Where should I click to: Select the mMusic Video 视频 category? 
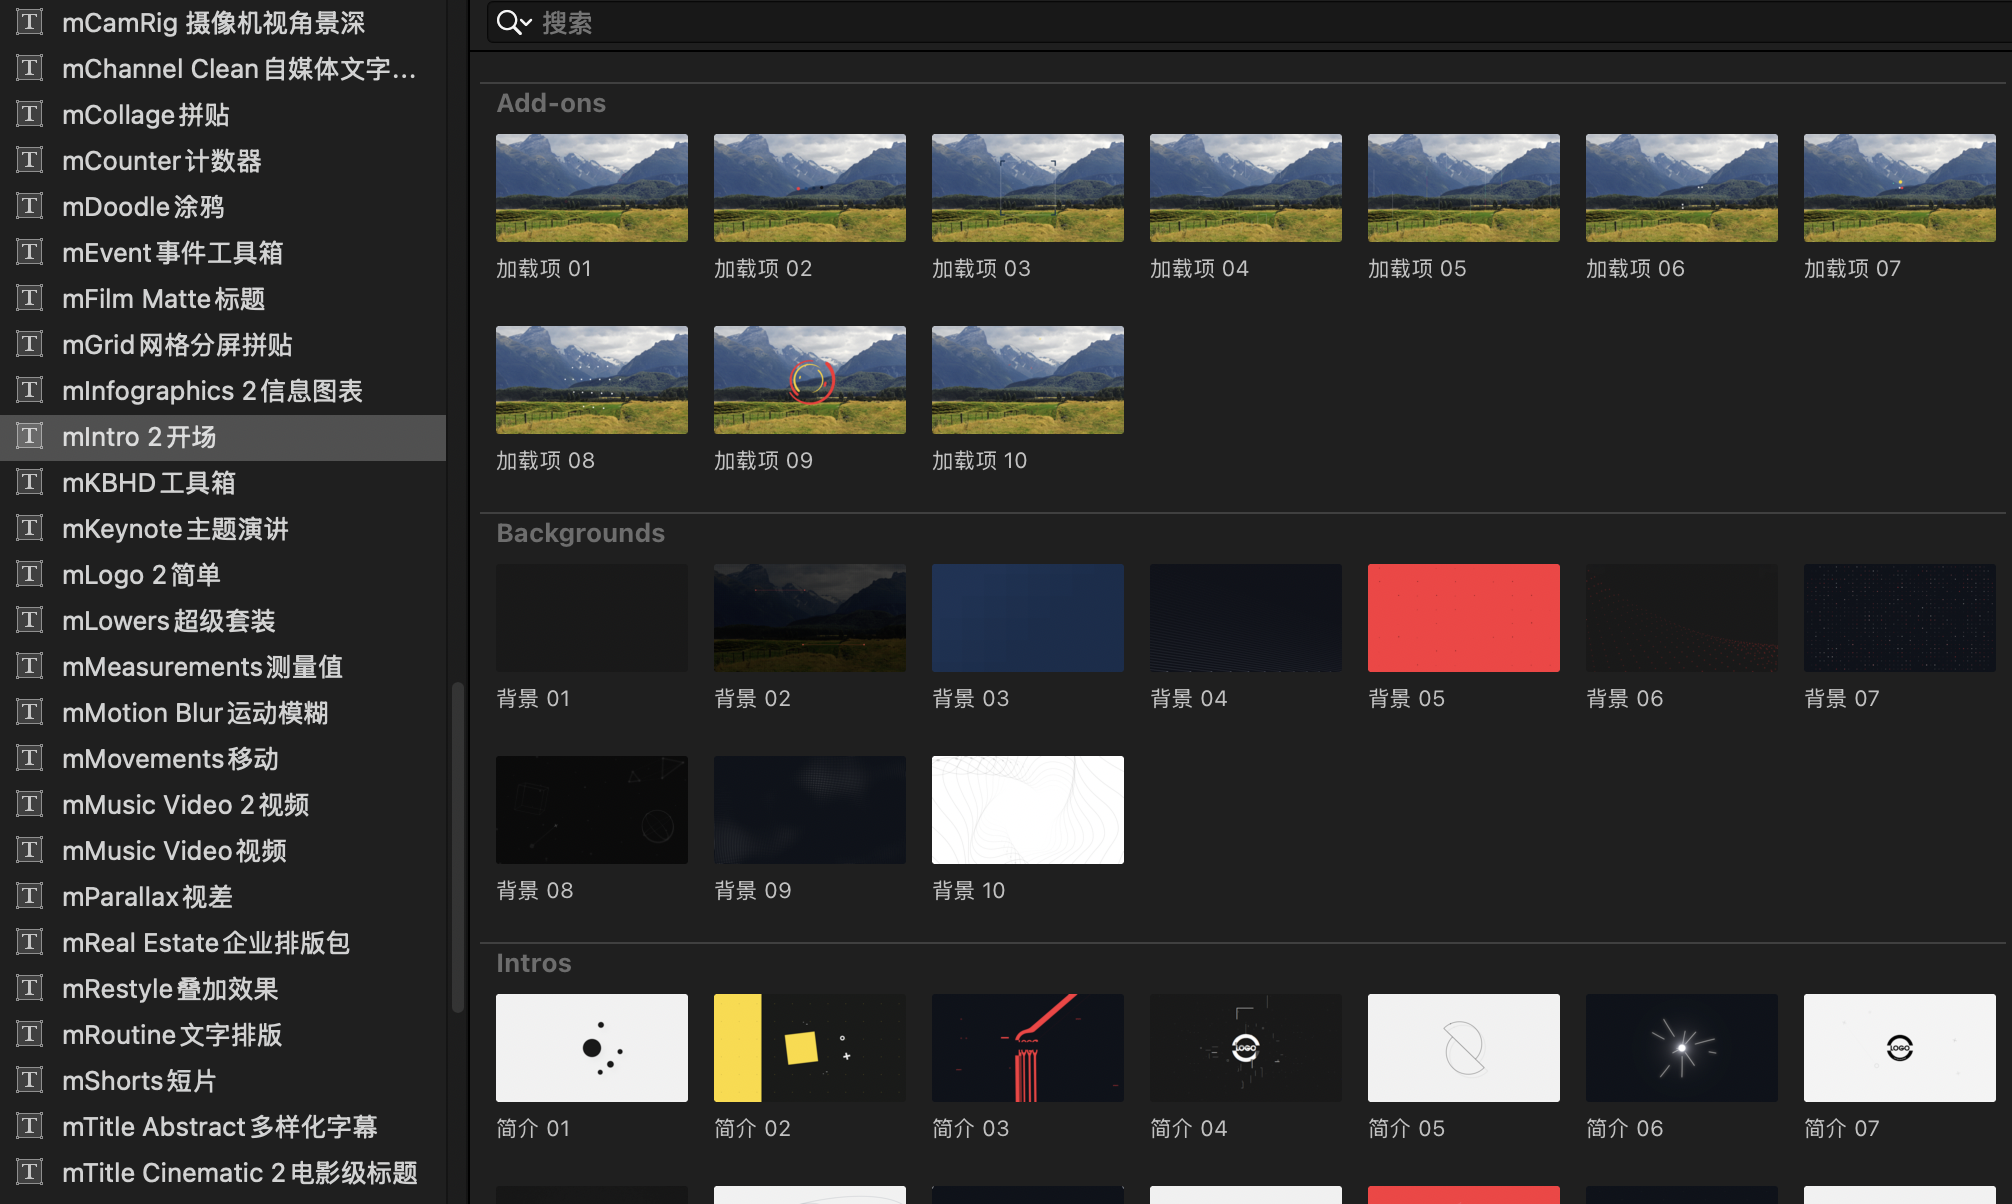223,850
